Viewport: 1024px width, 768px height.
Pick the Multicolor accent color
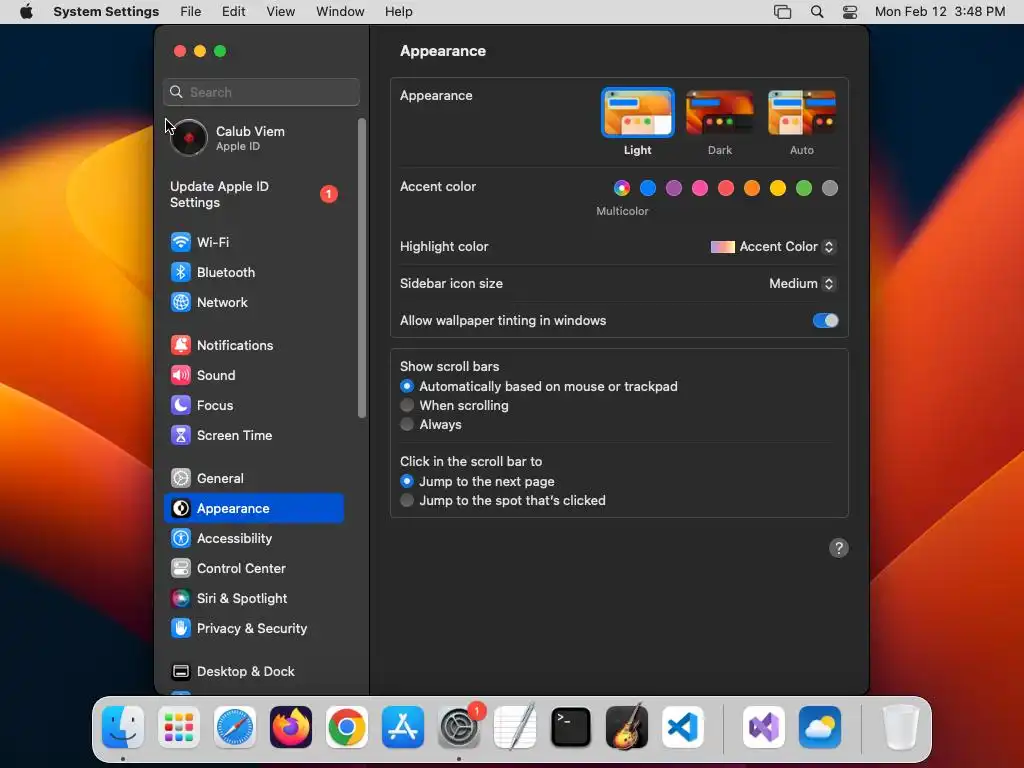[x=622, y=189]
